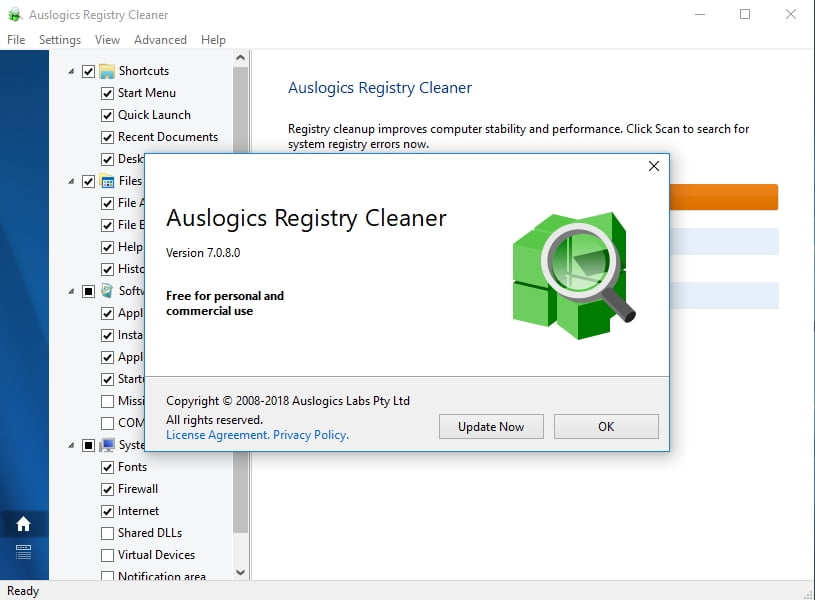This screenshot has width=815, height=600.
Task: Select the Start Menu tree item label
Action: [147, 93]
